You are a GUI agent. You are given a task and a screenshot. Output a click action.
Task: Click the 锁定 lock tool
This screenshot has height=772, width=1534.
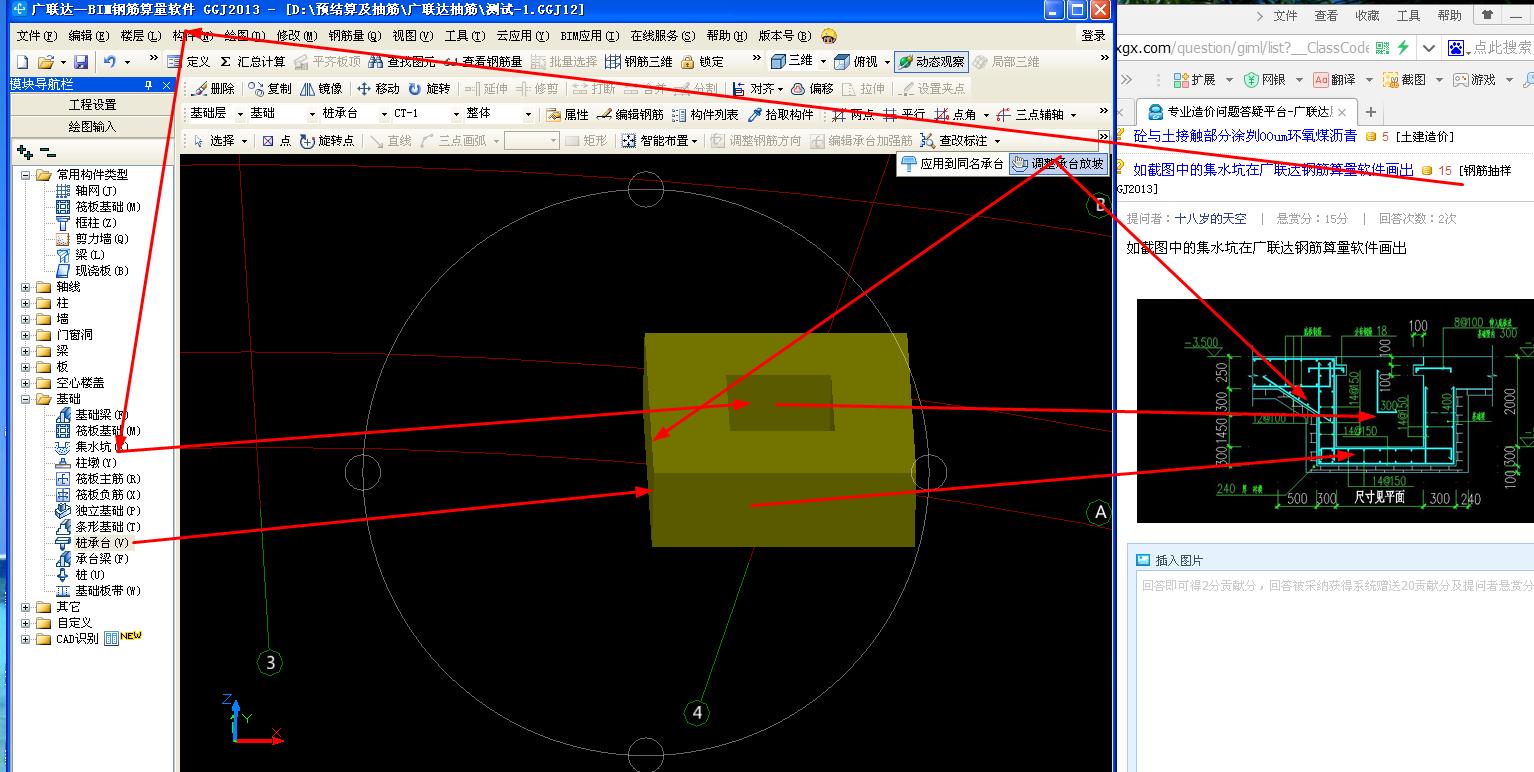tap(702, 62)
